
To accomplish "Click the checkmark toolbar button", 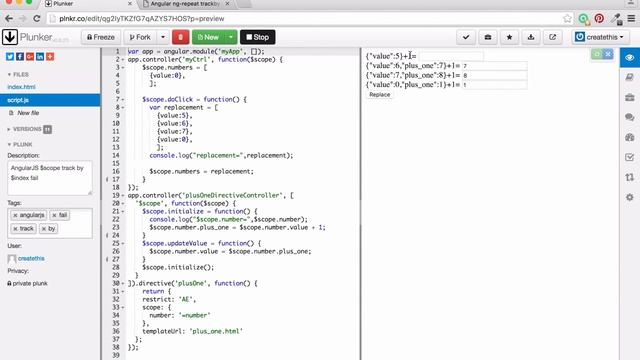I will tap(466, 37).
